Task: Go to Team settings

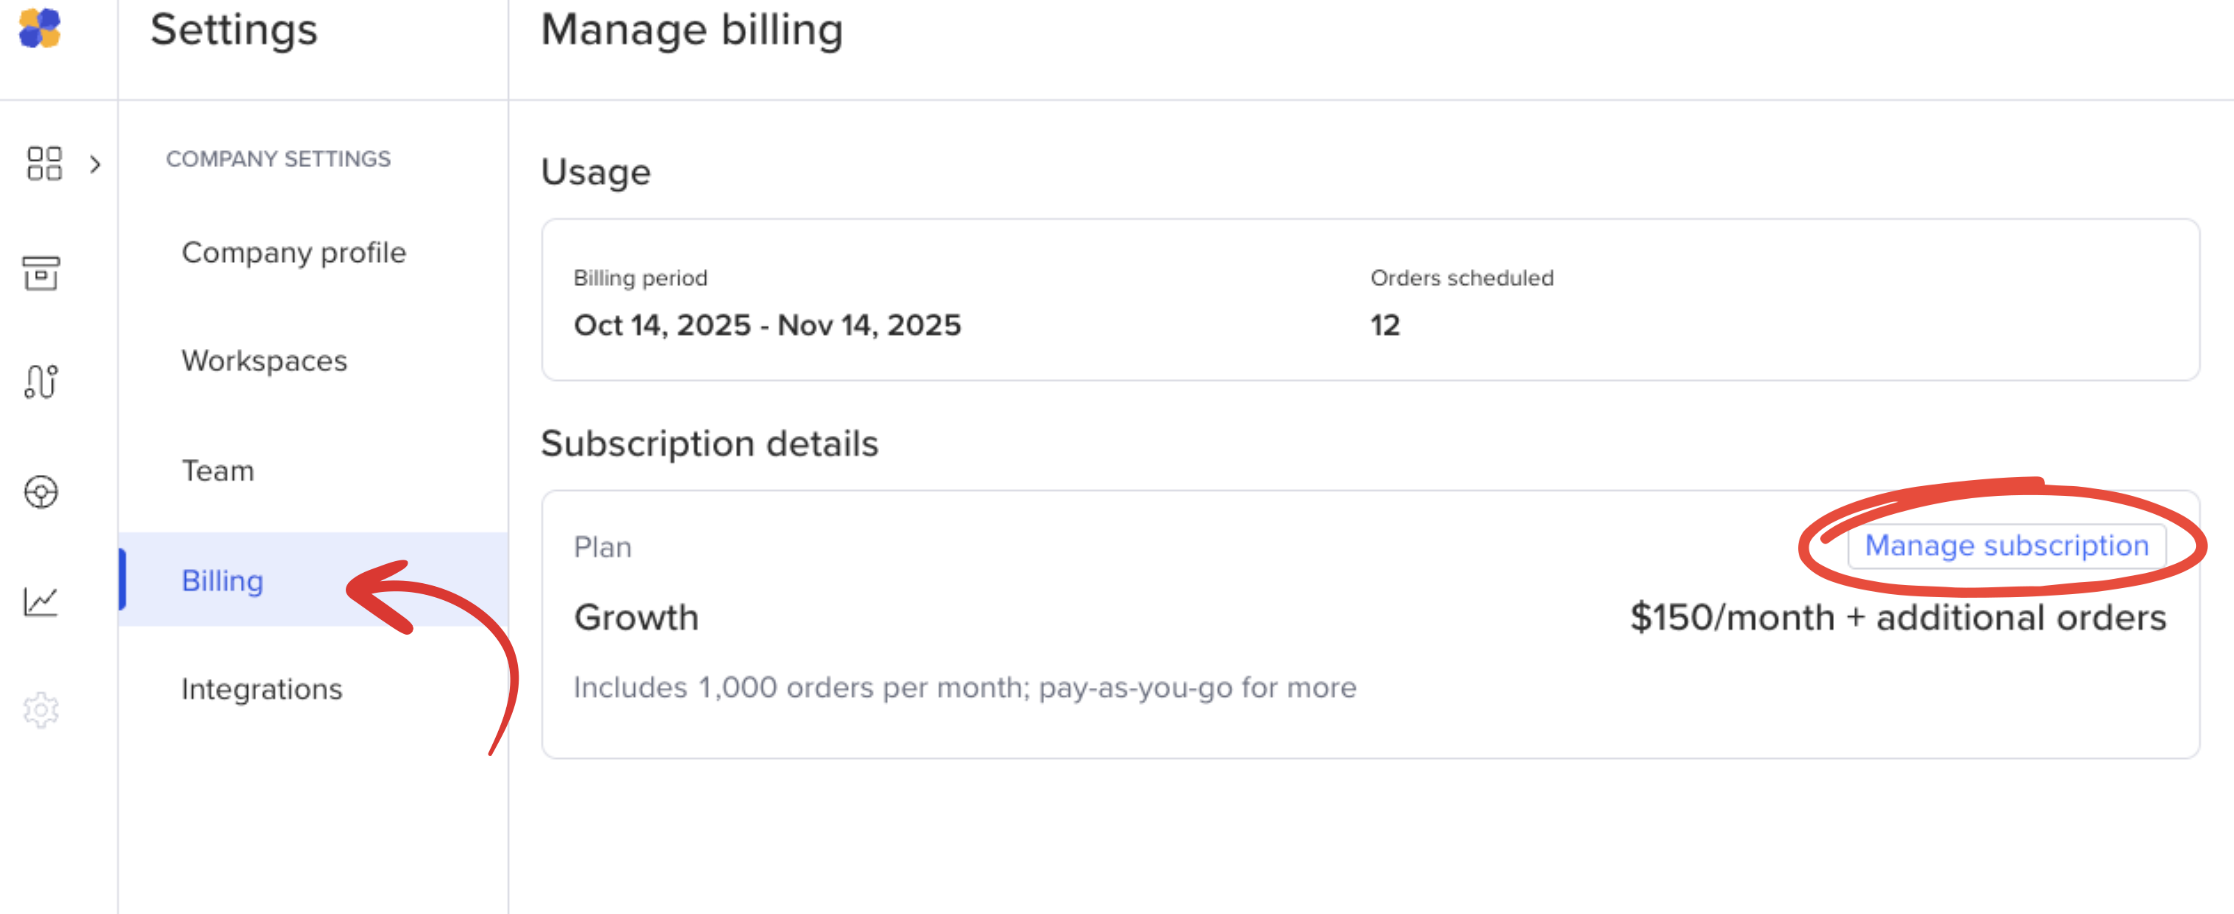Action: [218, 471]
